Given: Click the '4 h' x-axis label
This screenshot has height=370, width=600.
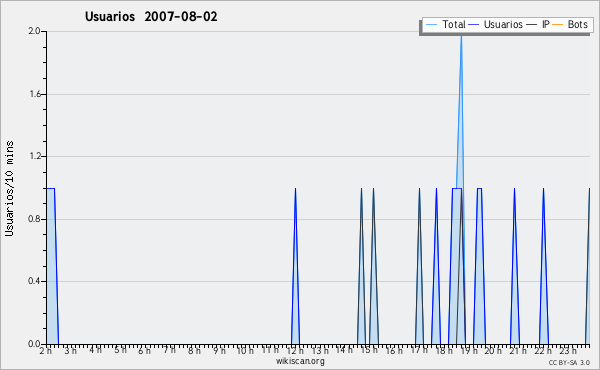Looking at the screenshot, I should coord(95,350).
